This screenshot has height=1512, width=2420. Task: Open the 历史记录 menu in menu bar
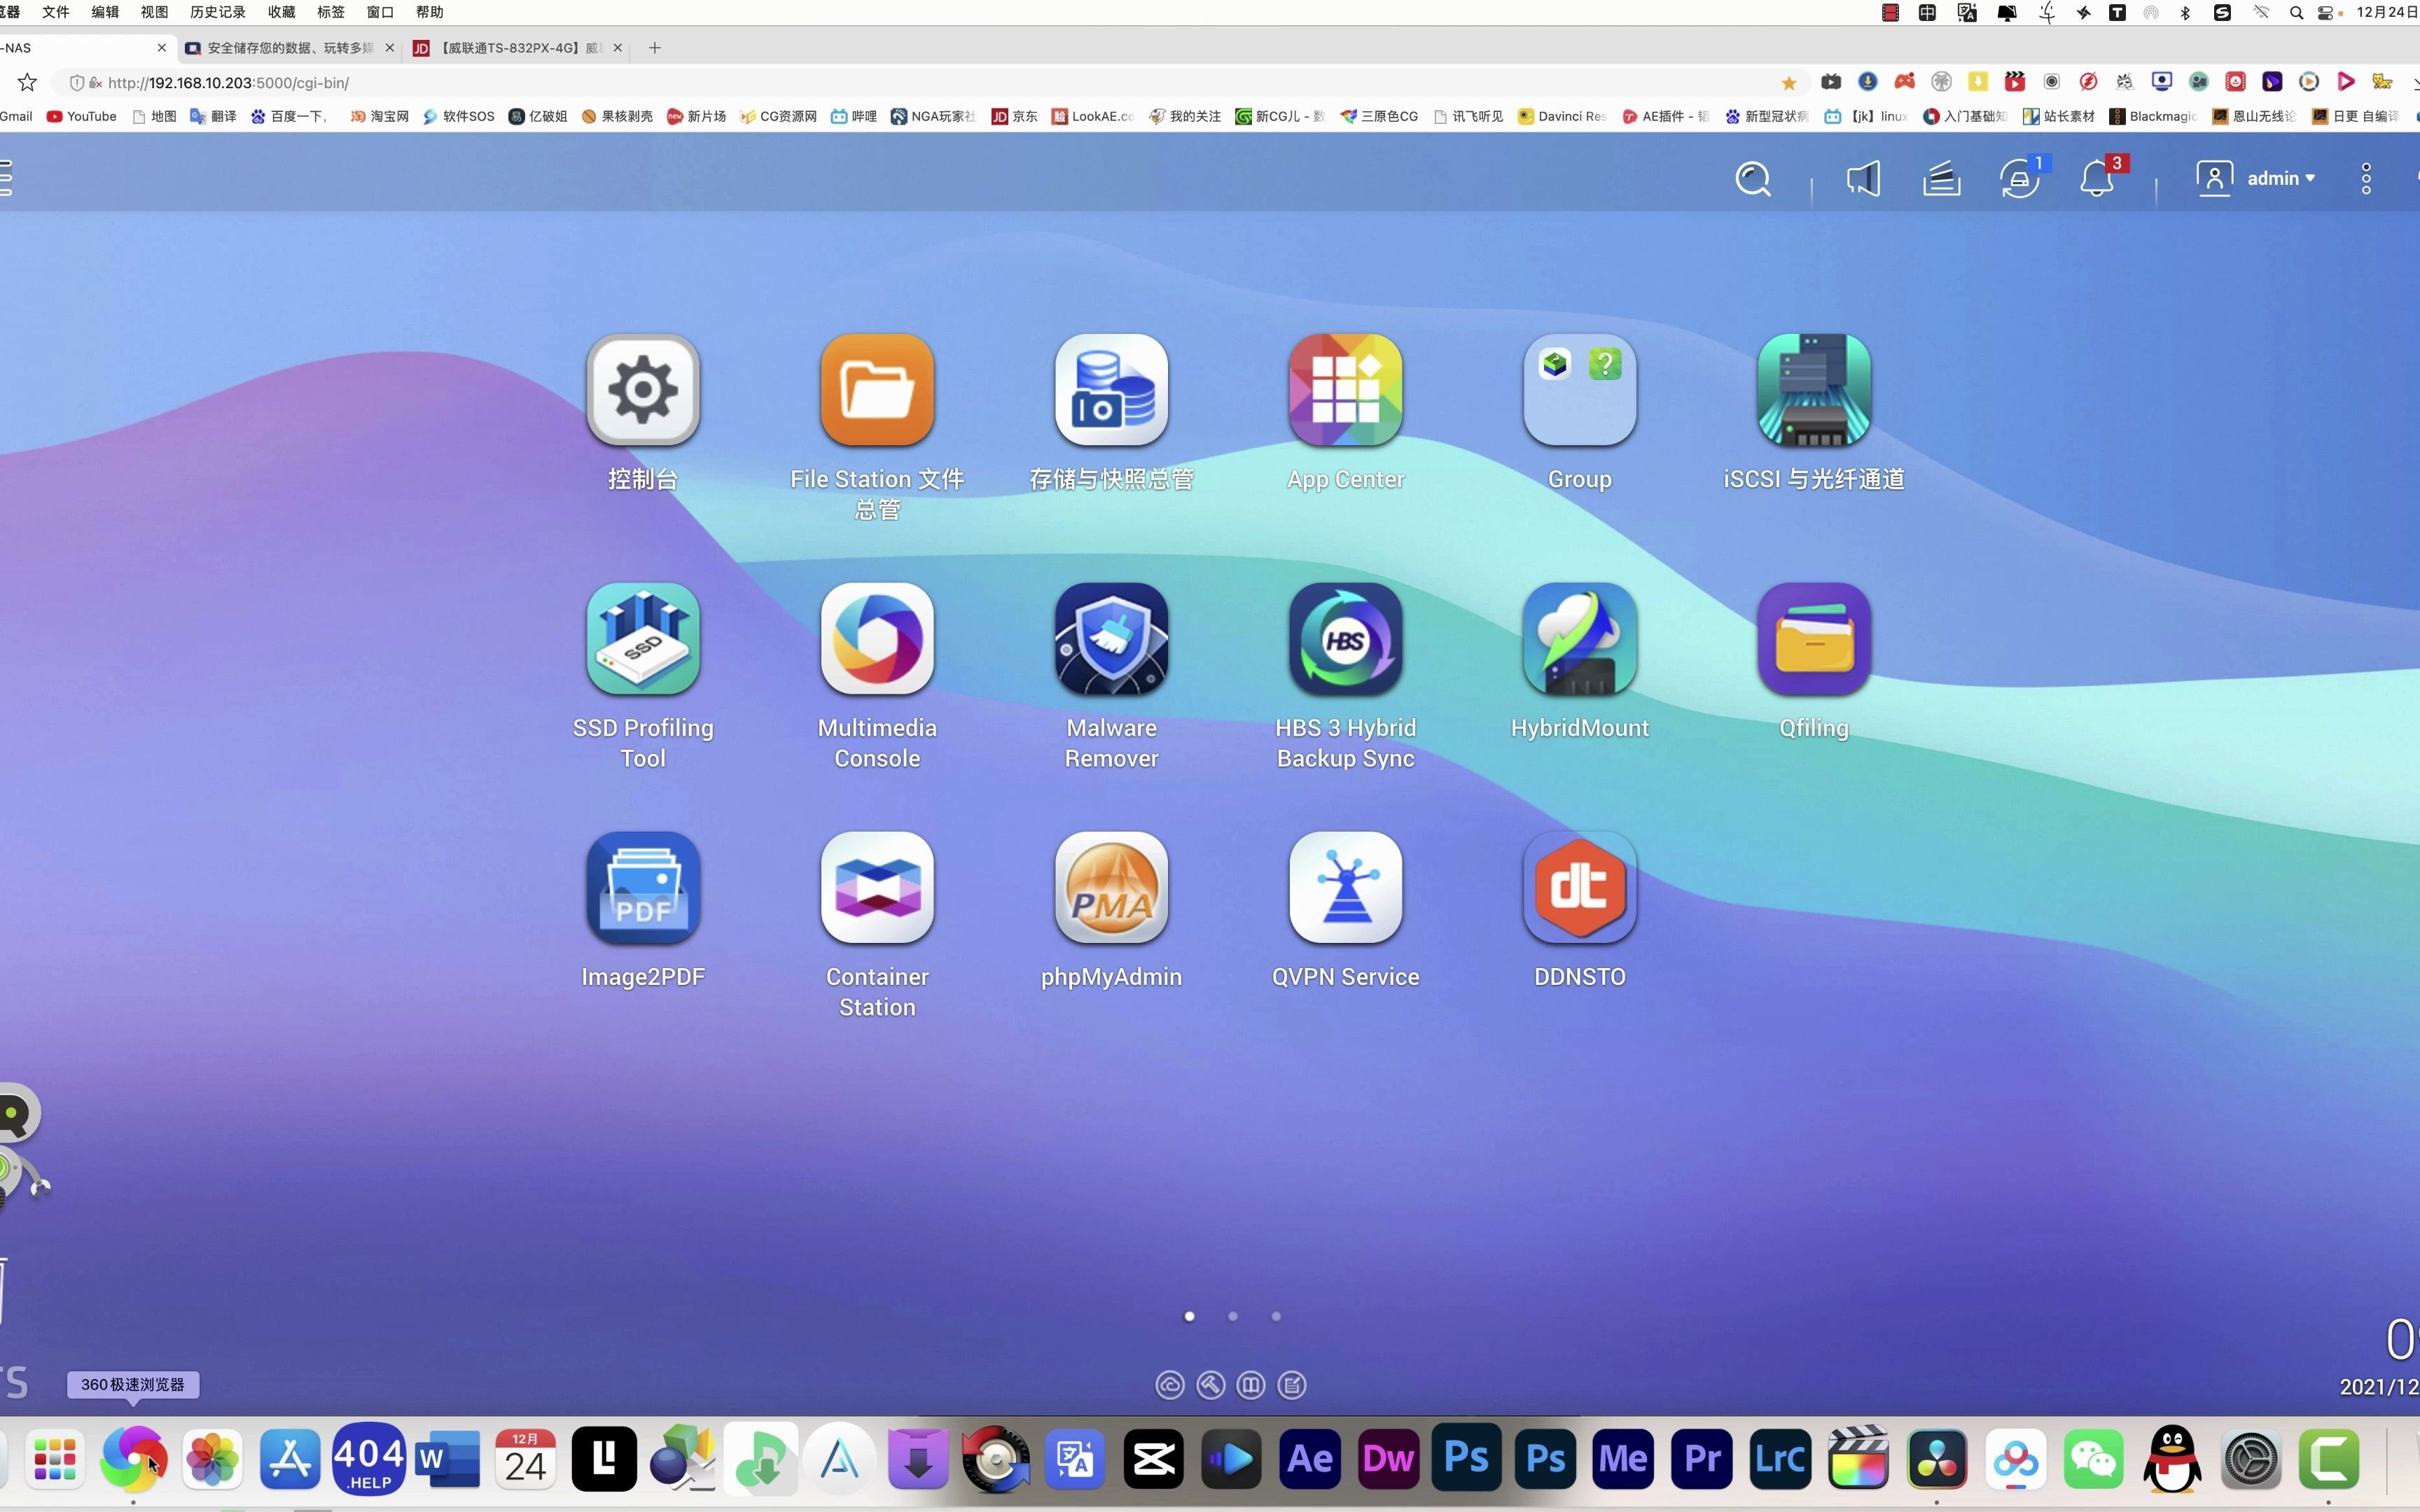click(217, 12)
